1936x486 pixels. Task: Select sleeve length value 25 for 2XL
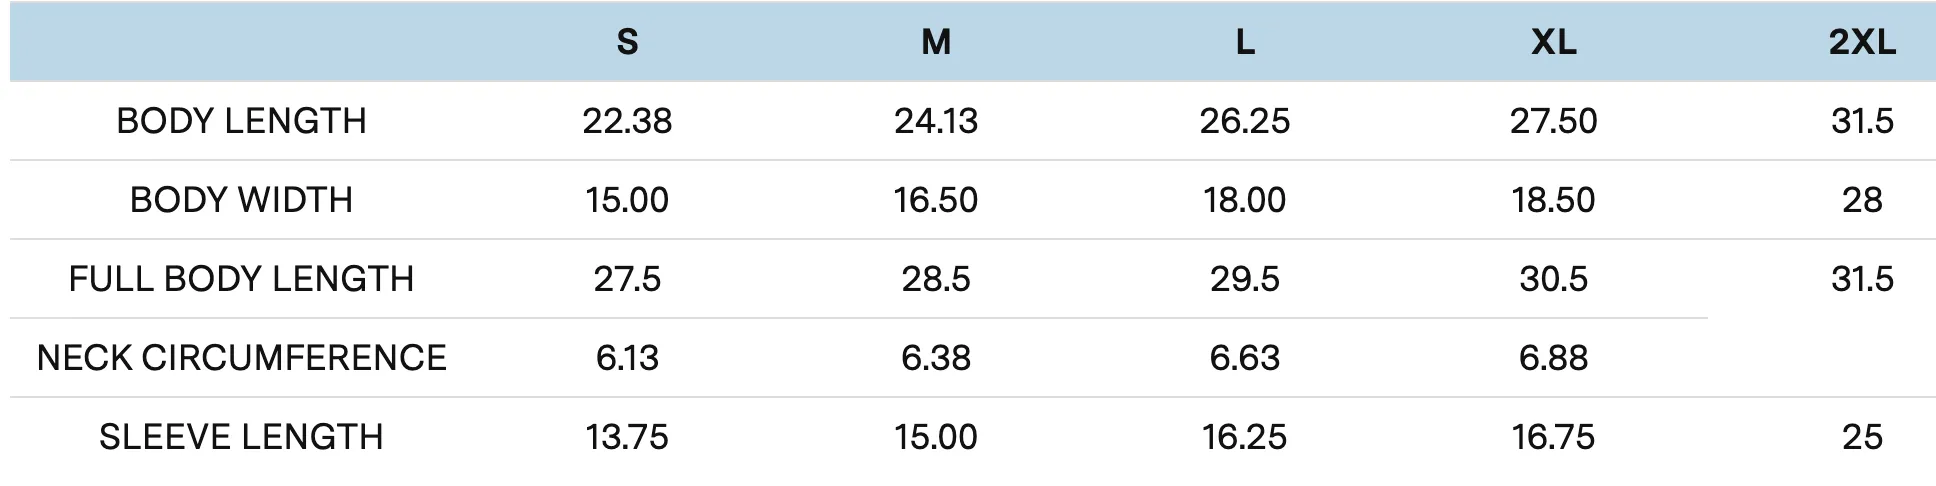[1862, 437]
